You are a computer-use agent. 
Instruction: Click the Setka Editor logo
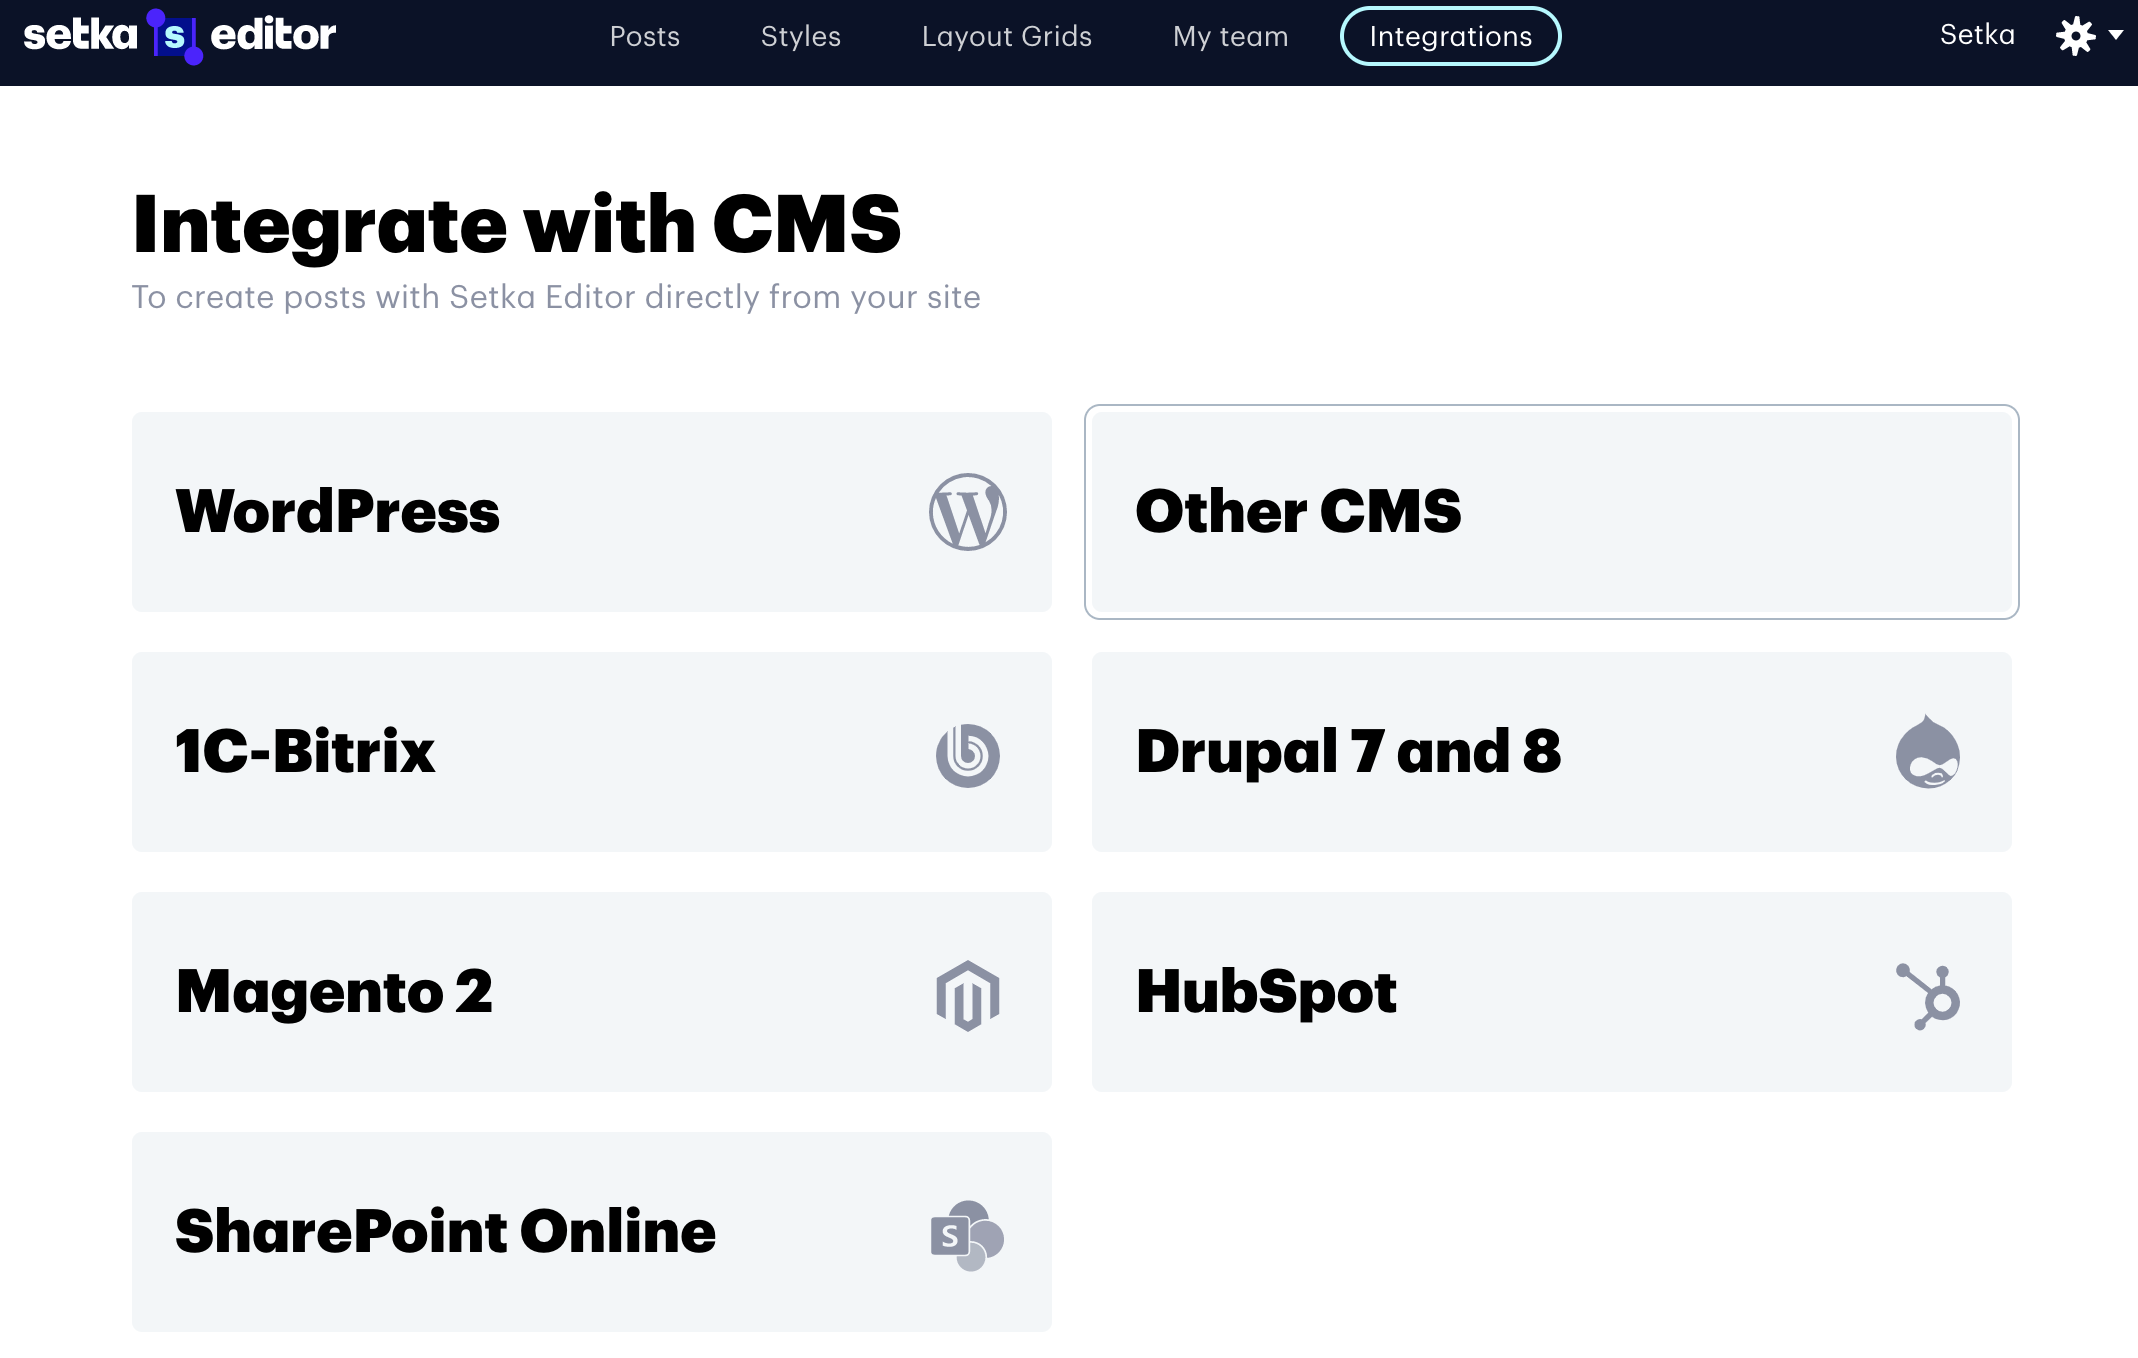[x=180, y=36]
